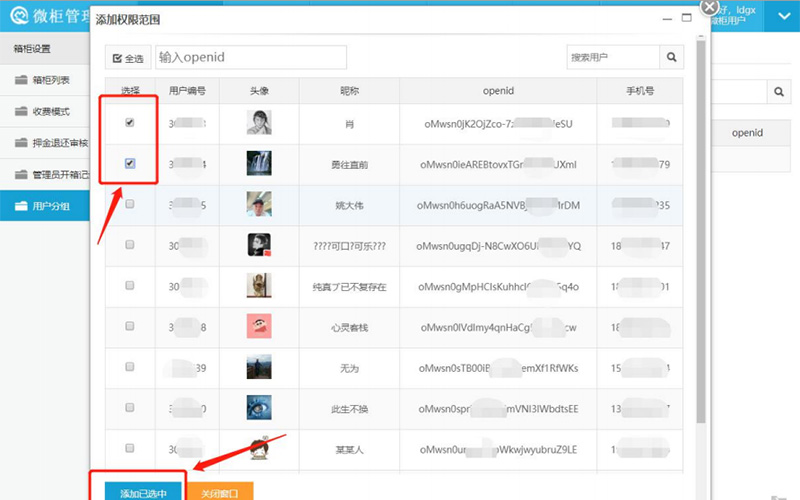
Task: Maximize the 添加权限范围 dialog
Action: tap(683, 19)
